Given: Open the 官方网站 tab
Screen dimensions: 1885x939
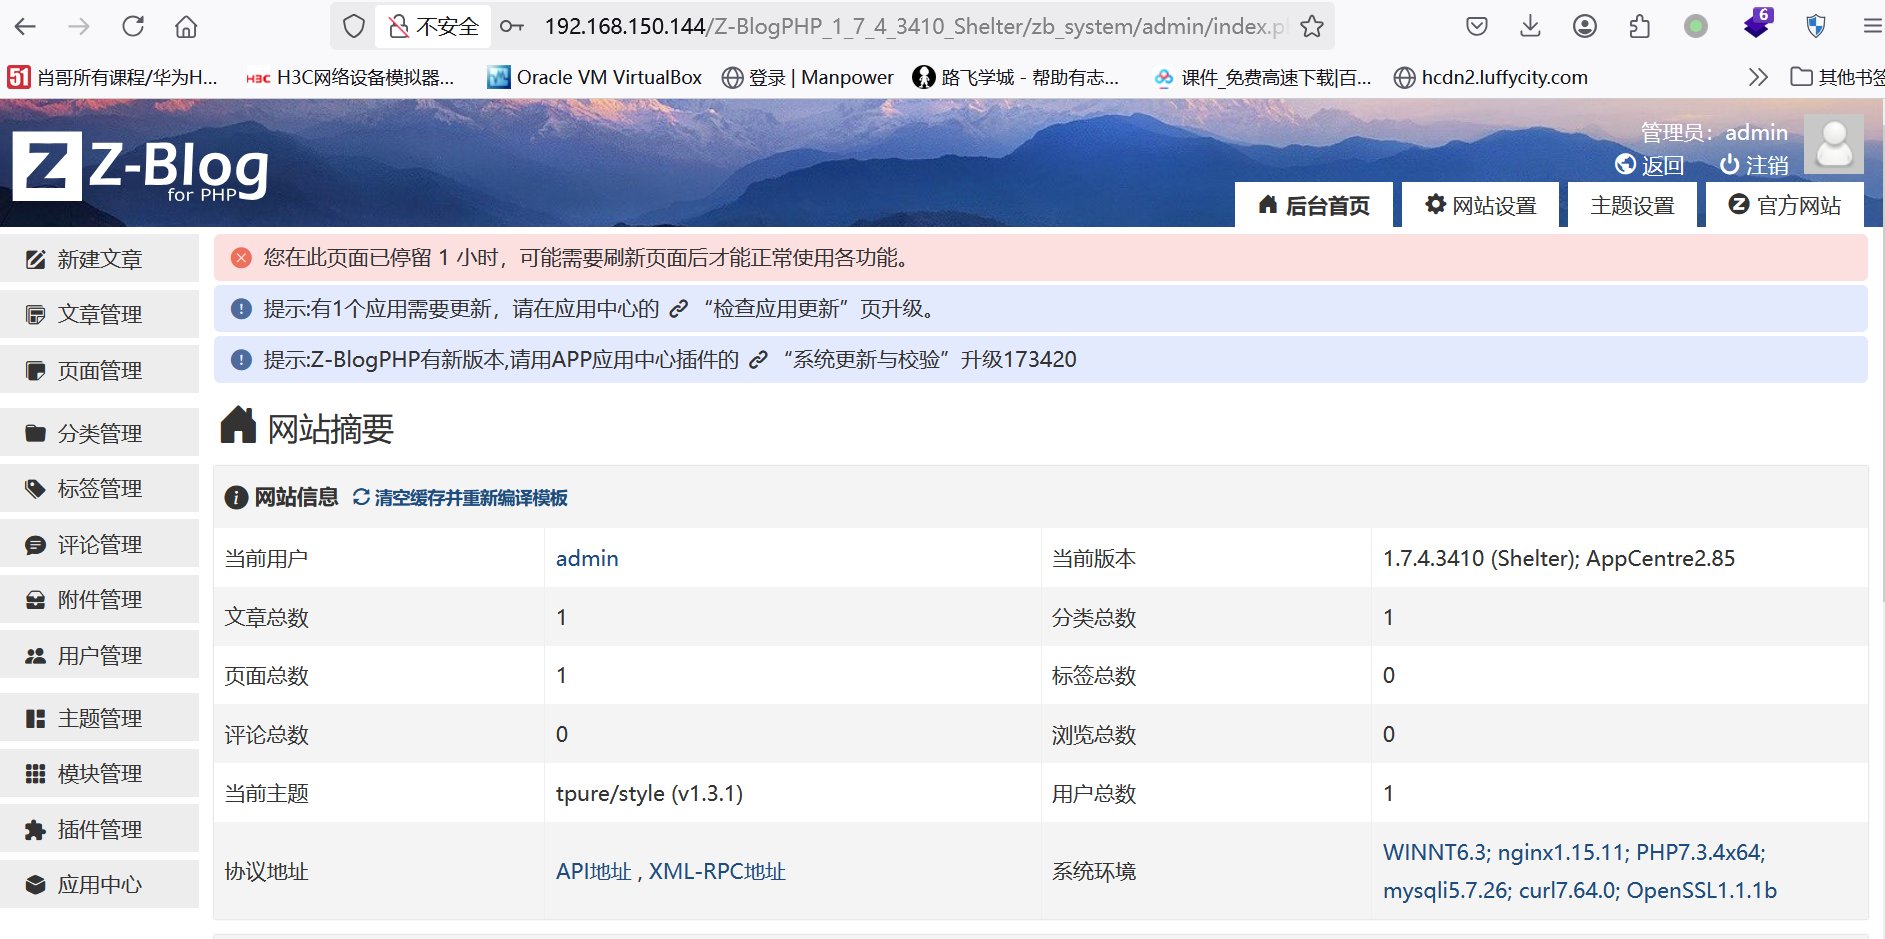Looking at the screenshot, I should (1785, 206).
